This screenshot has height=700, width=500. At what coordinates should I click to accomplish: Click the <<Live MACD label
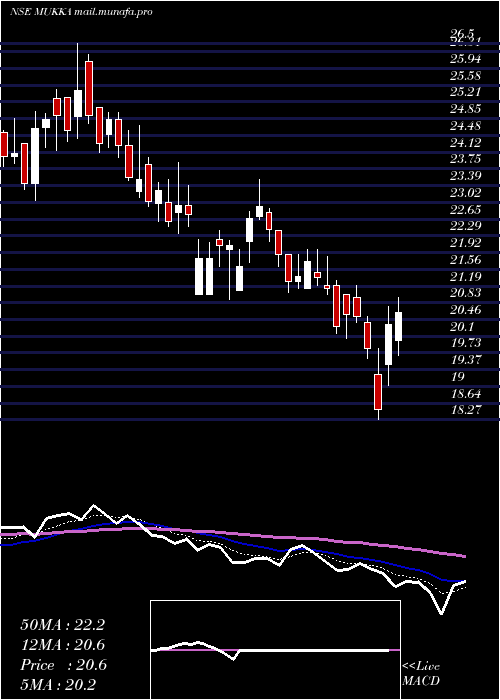[421, 674]
